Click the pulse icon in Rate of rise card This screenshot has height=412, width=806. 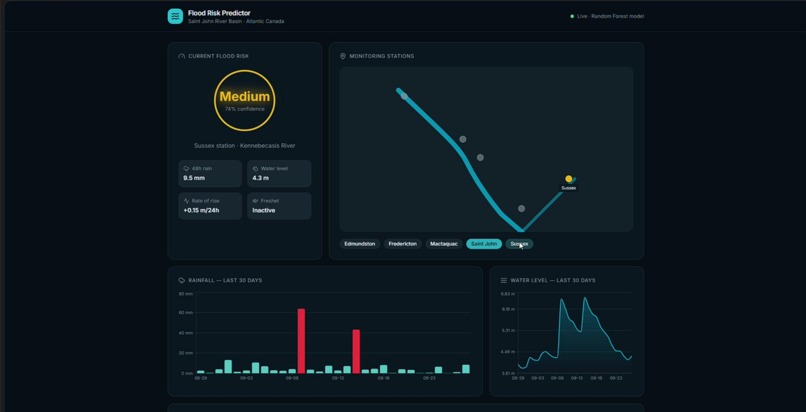(x=186, y=201)
